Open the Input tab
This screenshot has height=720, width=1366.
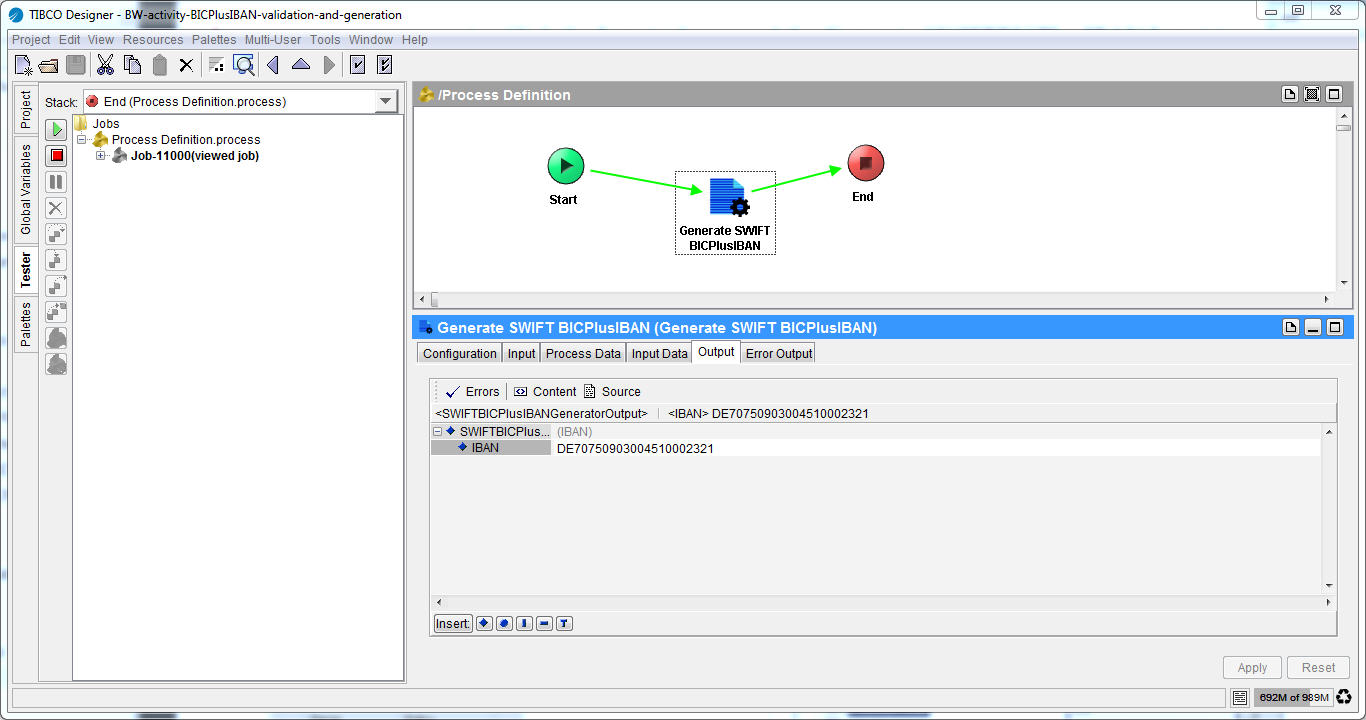coord(521,353)
